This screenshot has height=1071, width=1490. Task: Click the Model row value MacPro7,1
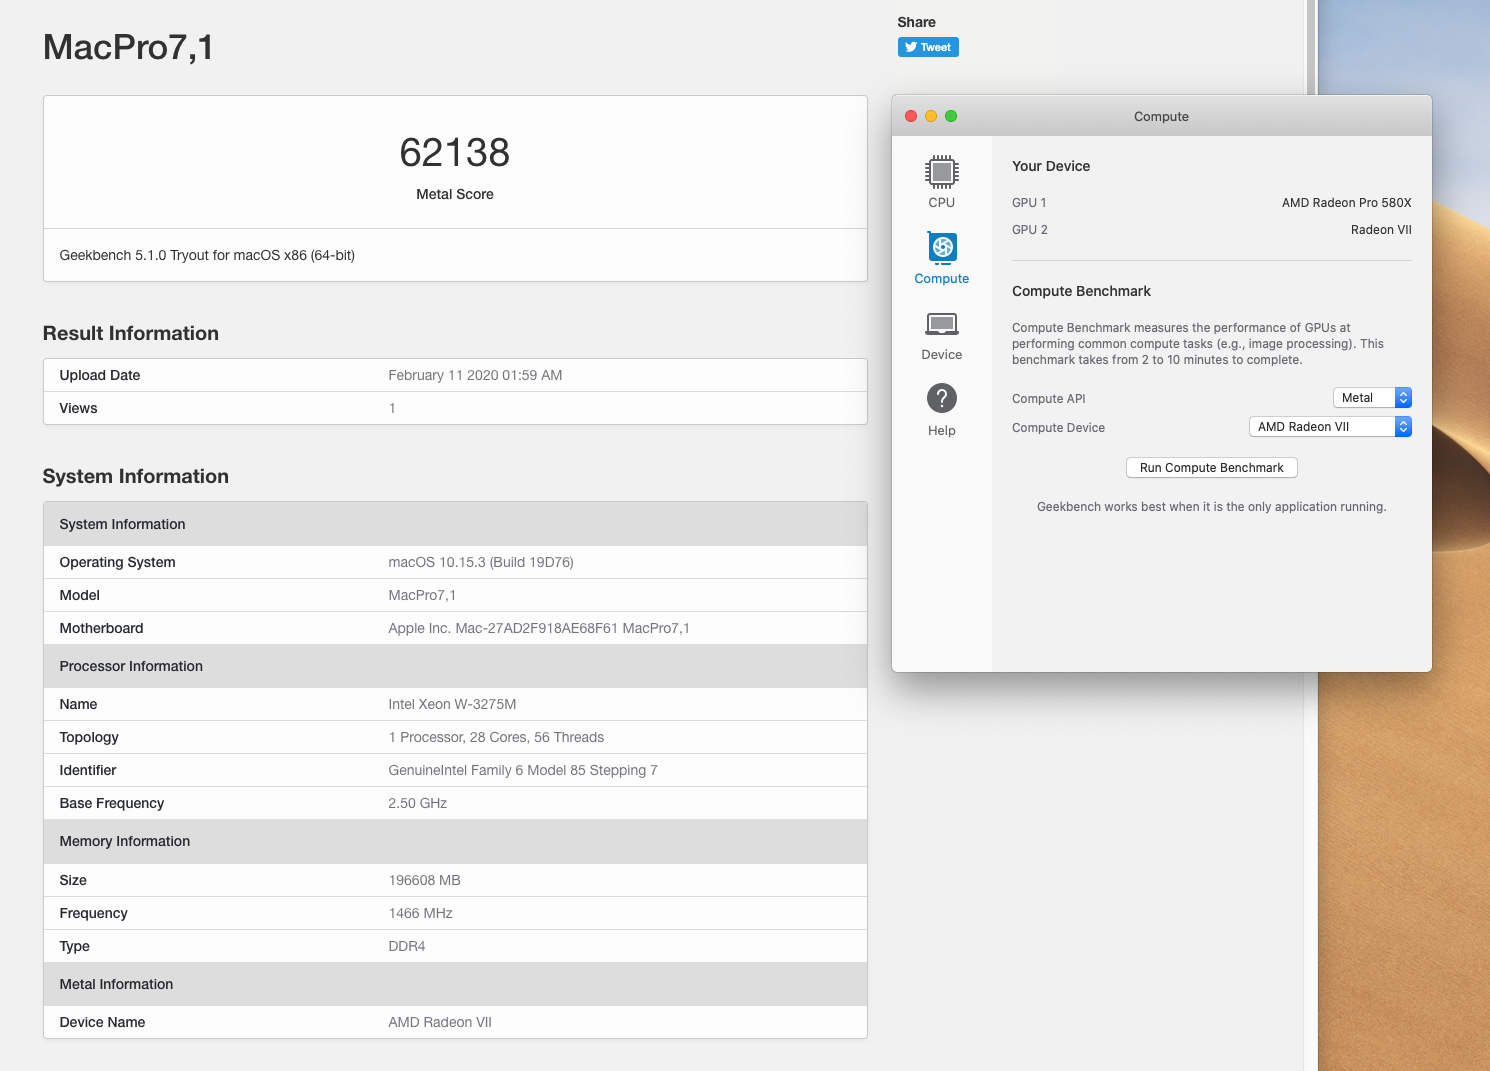422,595
